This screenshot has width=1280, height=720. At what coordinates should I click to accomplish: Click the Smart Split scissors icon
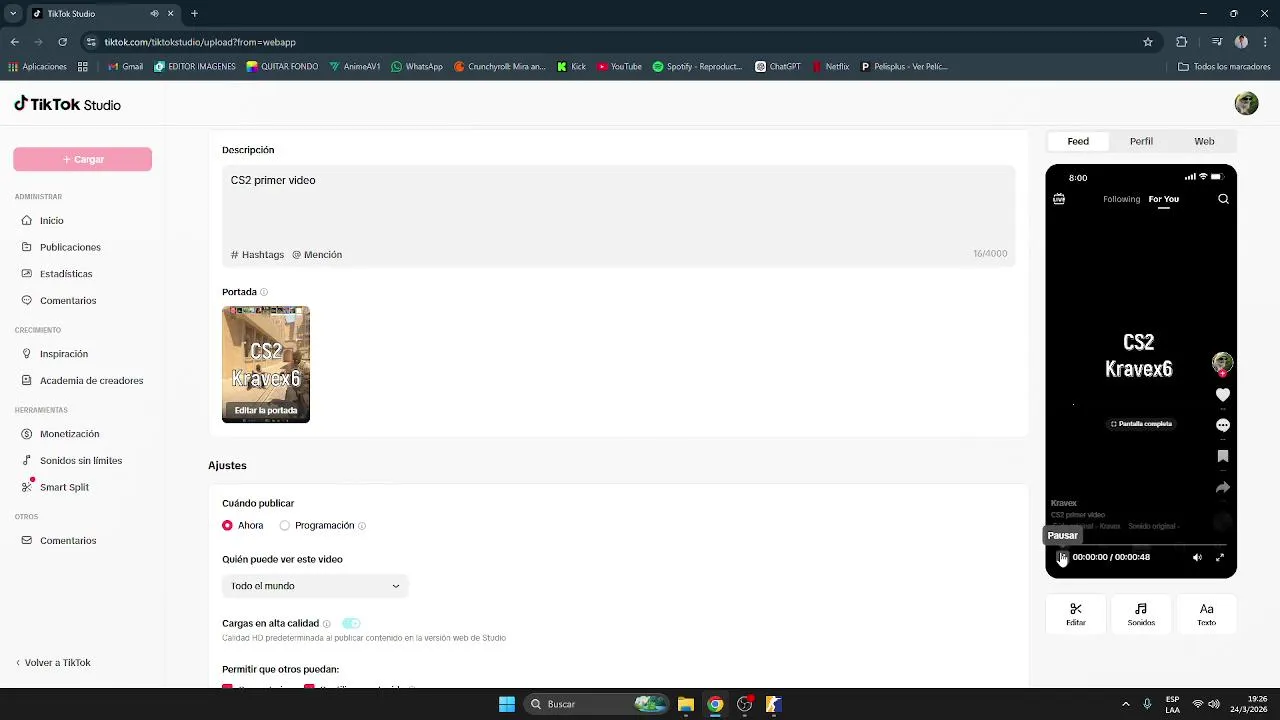(27, 487)
